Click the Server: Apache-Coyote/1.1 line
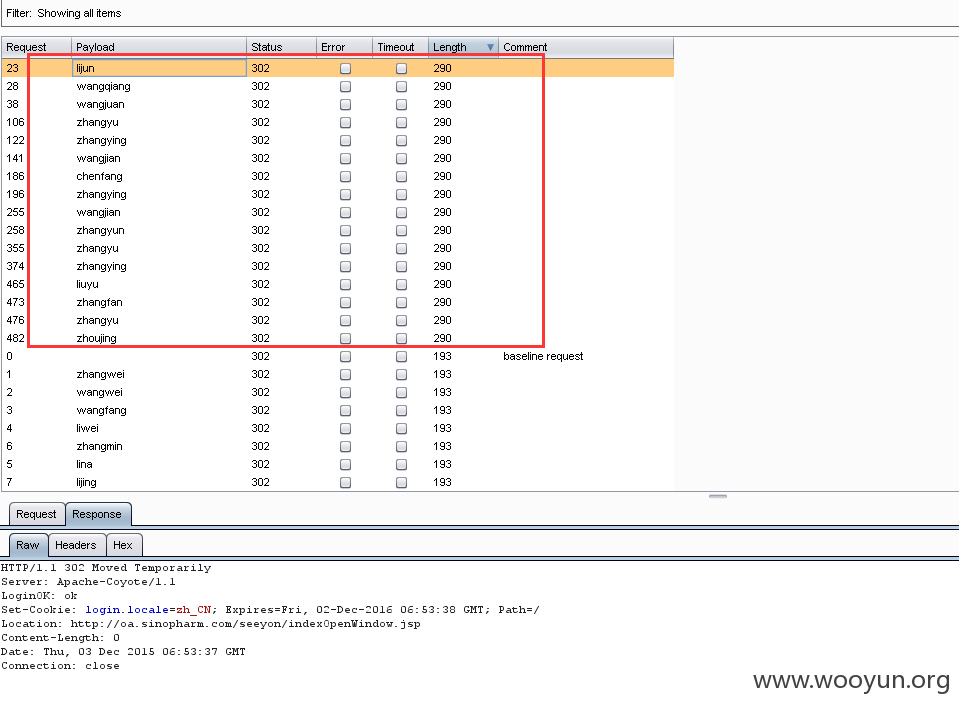959x709 pixels. point(88,582)
